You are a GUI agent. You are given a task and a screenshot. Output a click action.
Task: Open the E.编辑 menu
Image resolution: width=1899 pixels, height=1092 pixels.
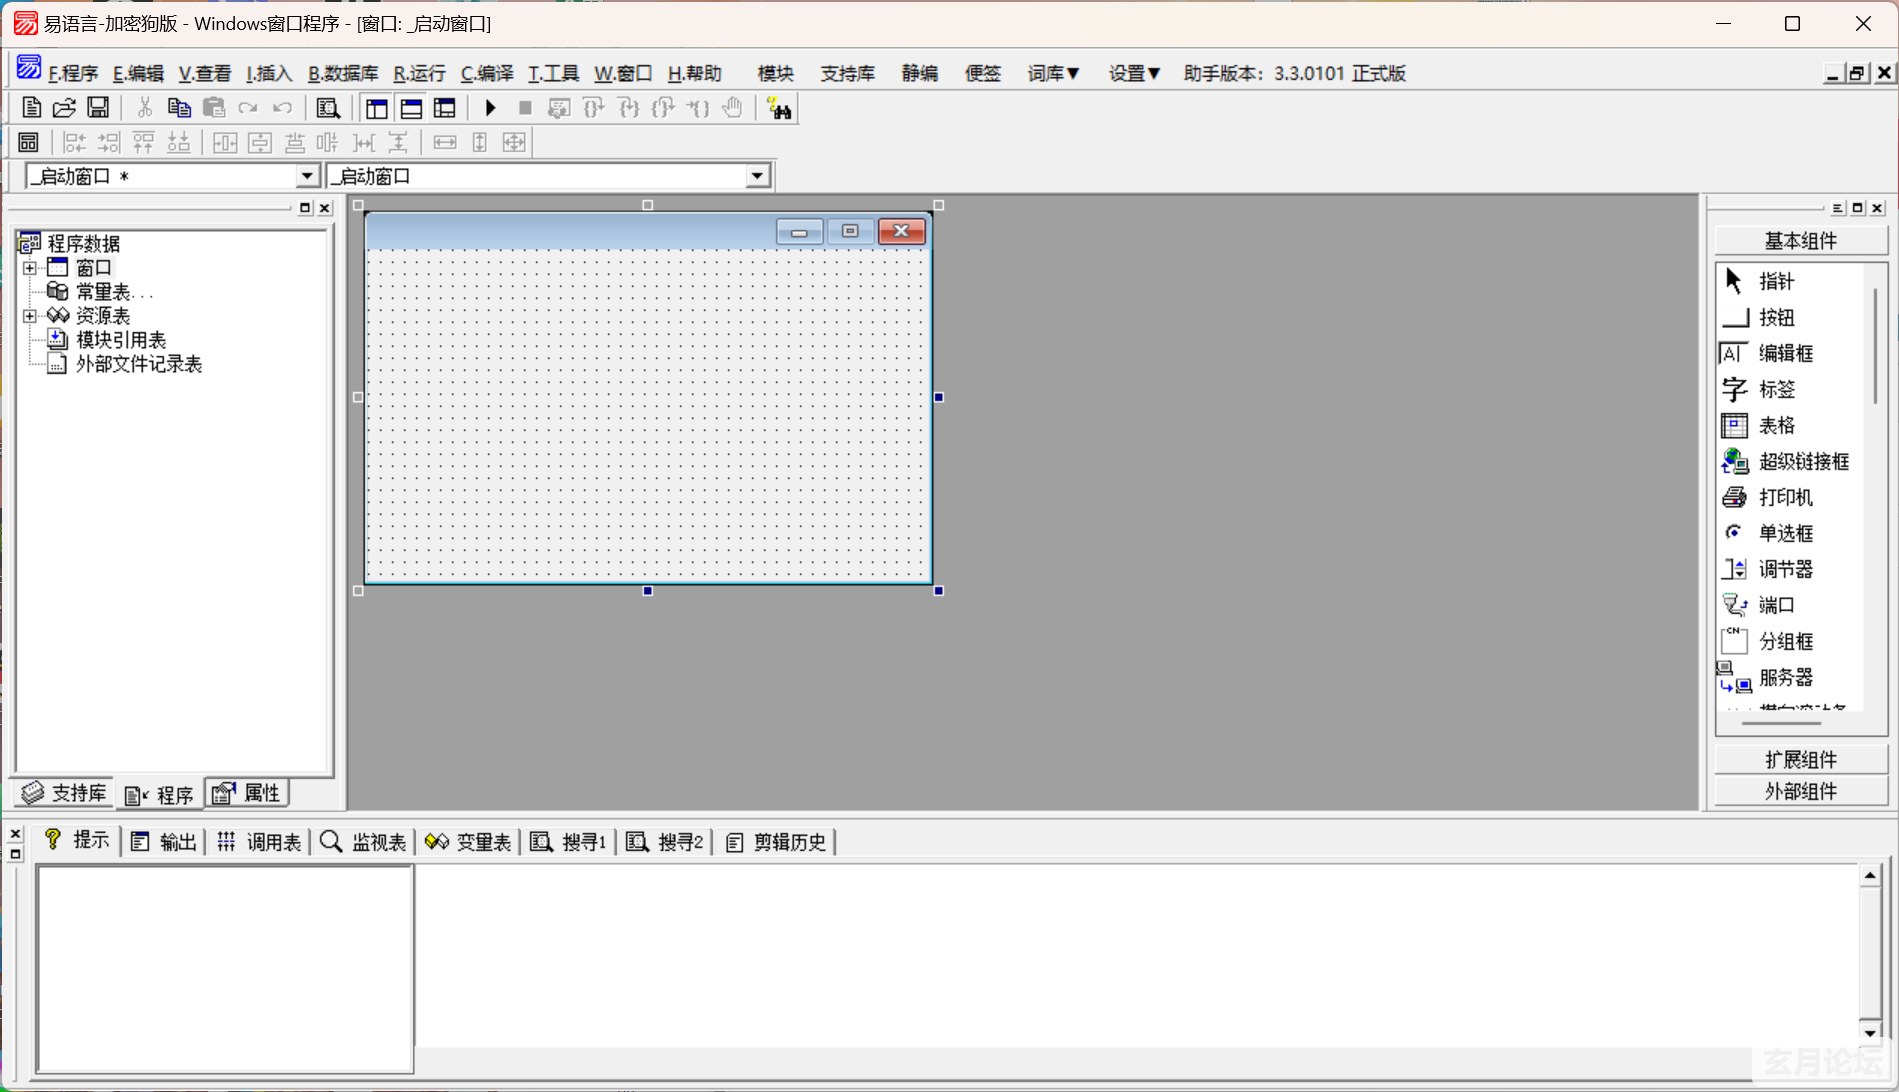click(x=138, y=73)
